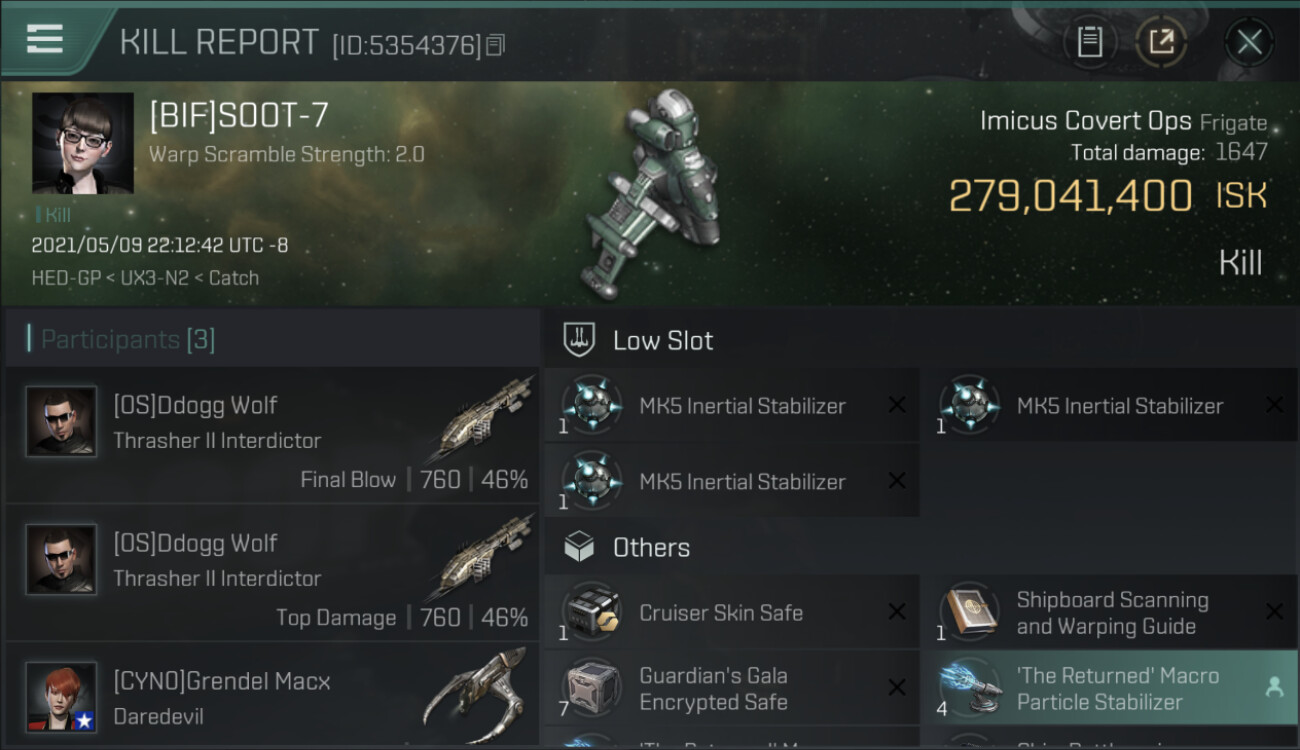Open SOOT-7 pilot portrait
1300x750 pixels.
pyautogui.click(x=83, y=144)
